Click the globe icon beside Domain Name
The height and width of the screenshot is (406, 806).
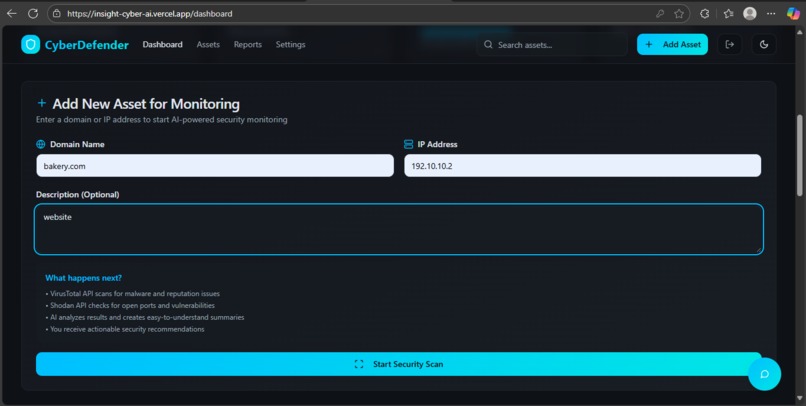(41, 144)
